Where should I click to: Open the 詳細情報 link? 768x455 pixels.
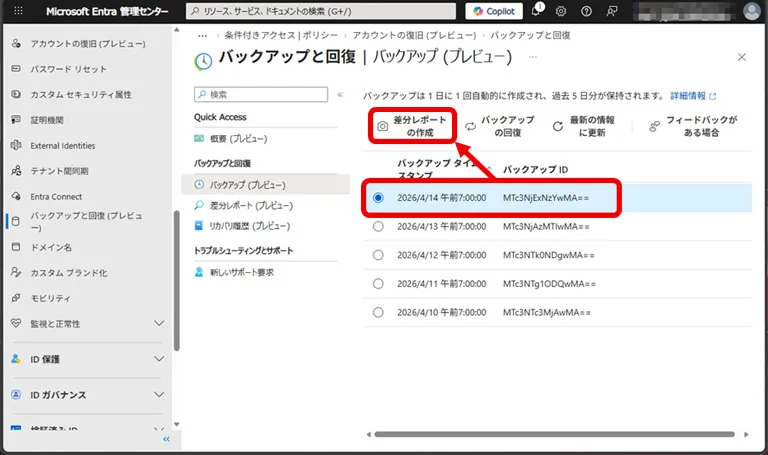pos(693,96)
